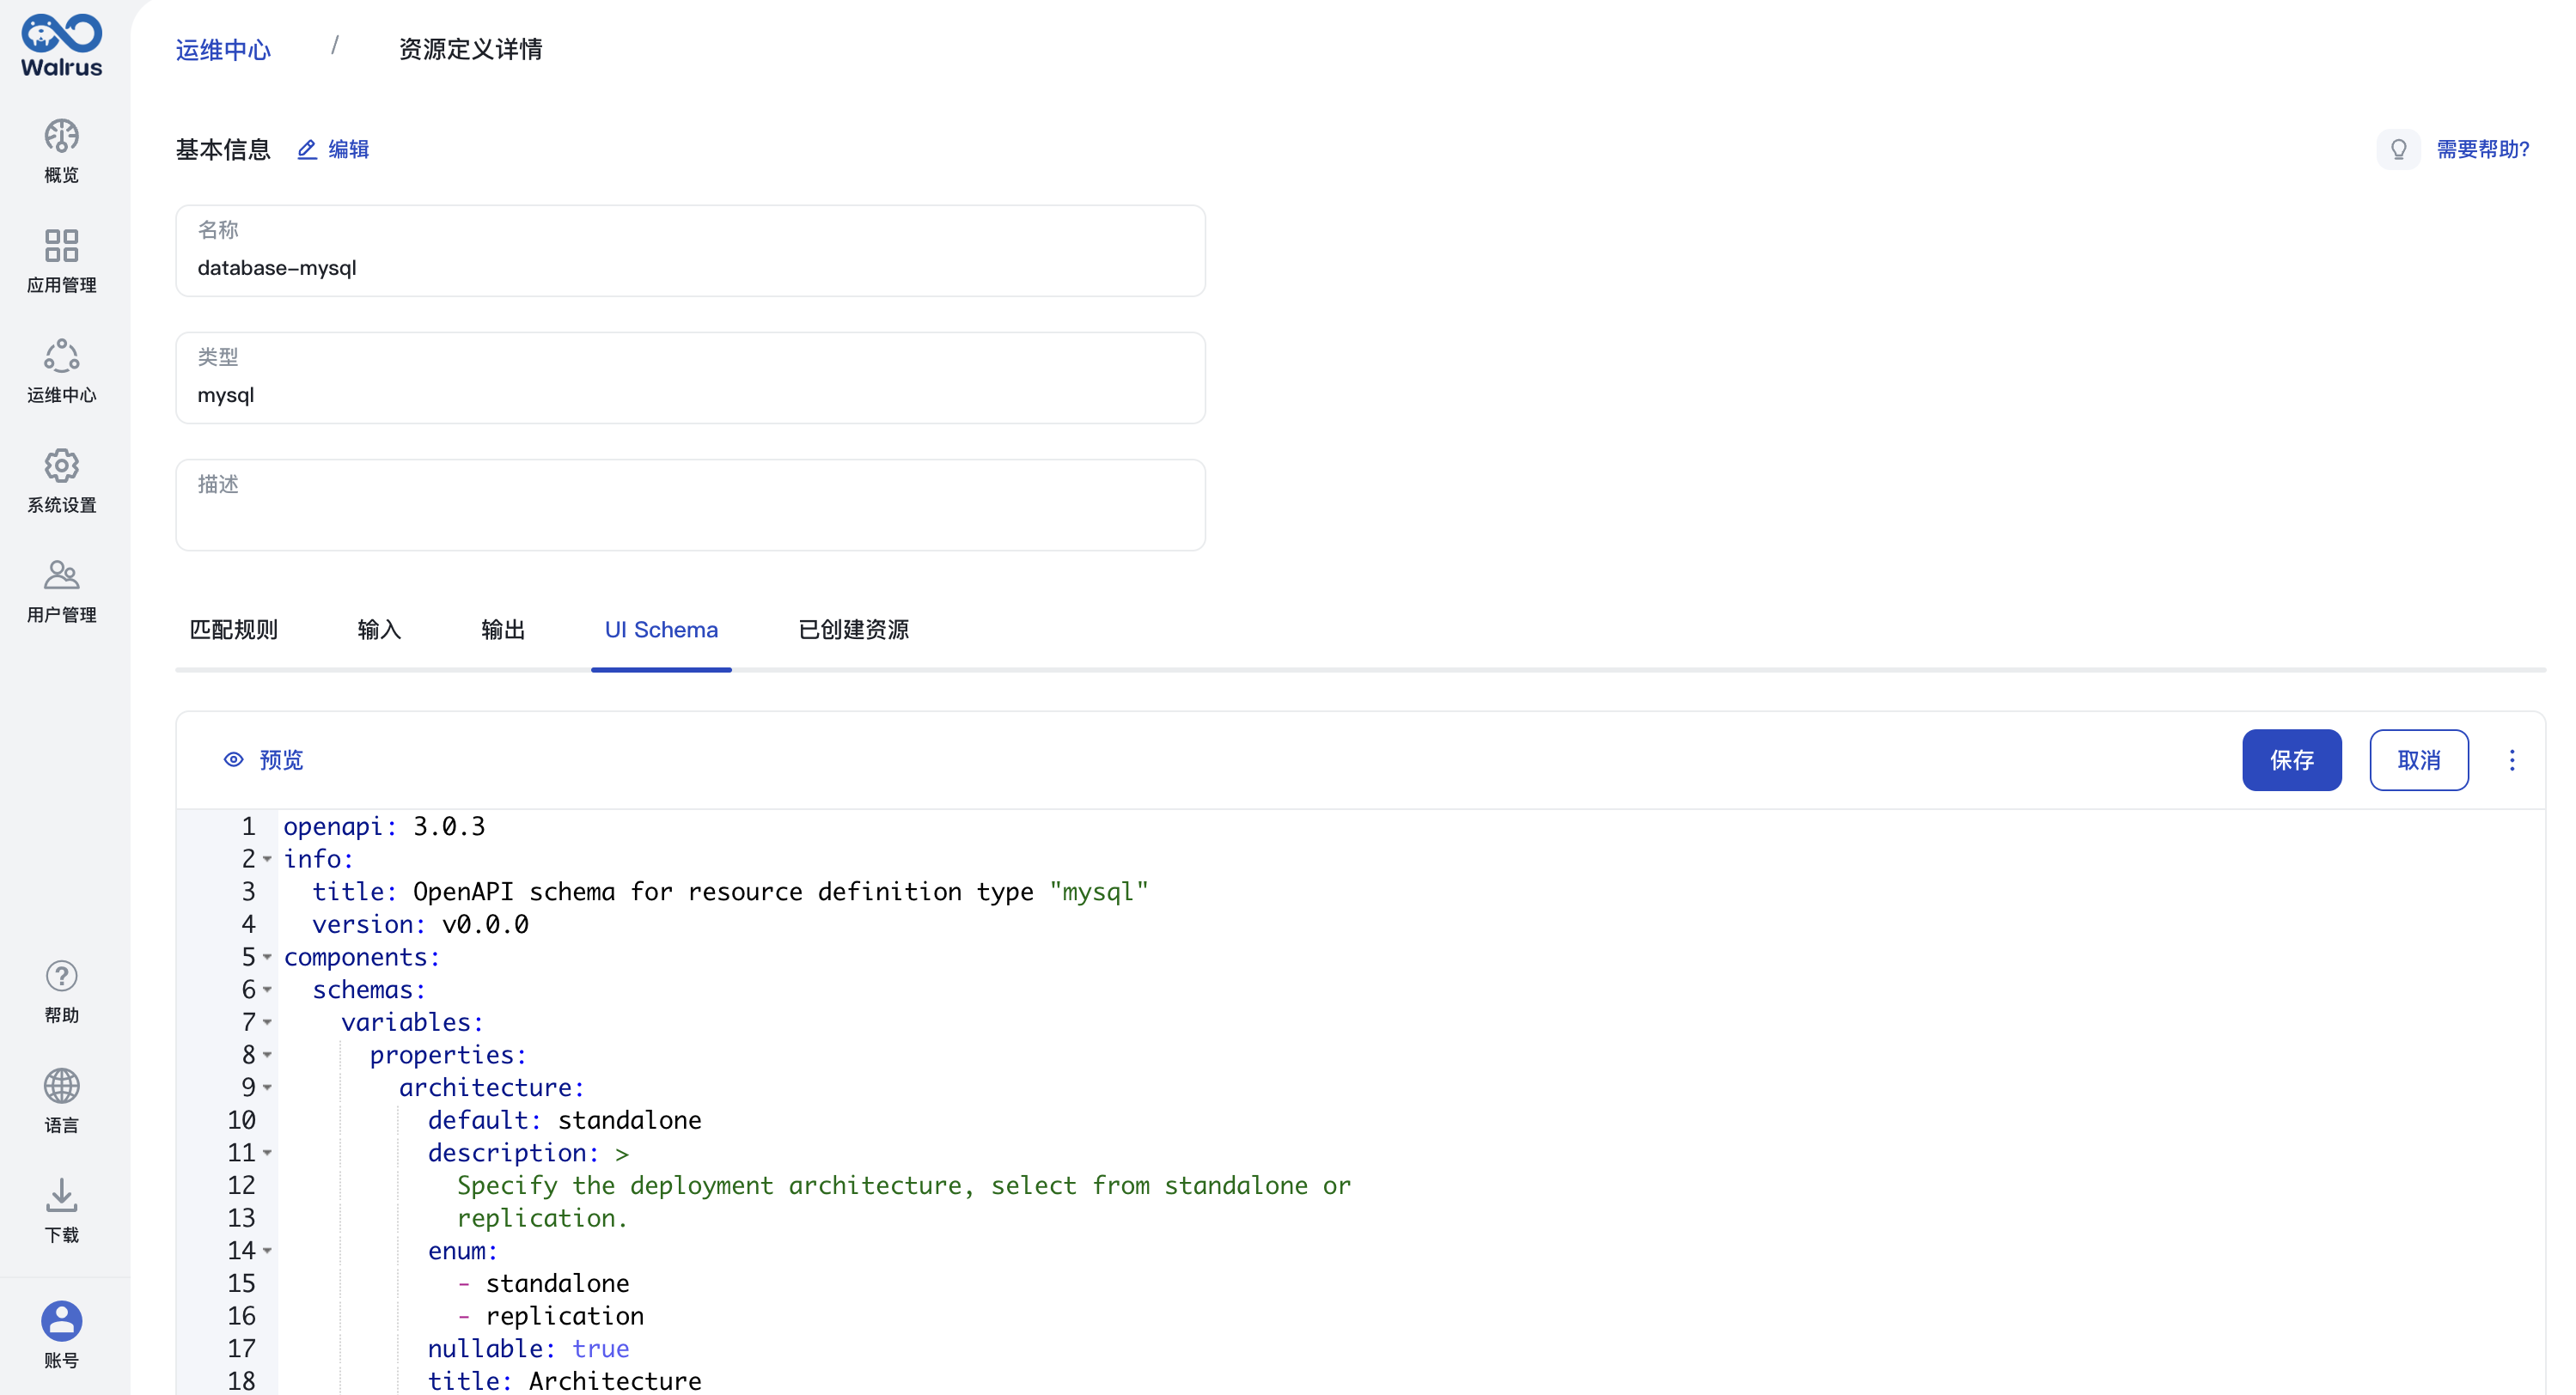This screenshot has height=1395, width=2576.
Task: Collapse the description block on line 11
Action: [267, 1153]
